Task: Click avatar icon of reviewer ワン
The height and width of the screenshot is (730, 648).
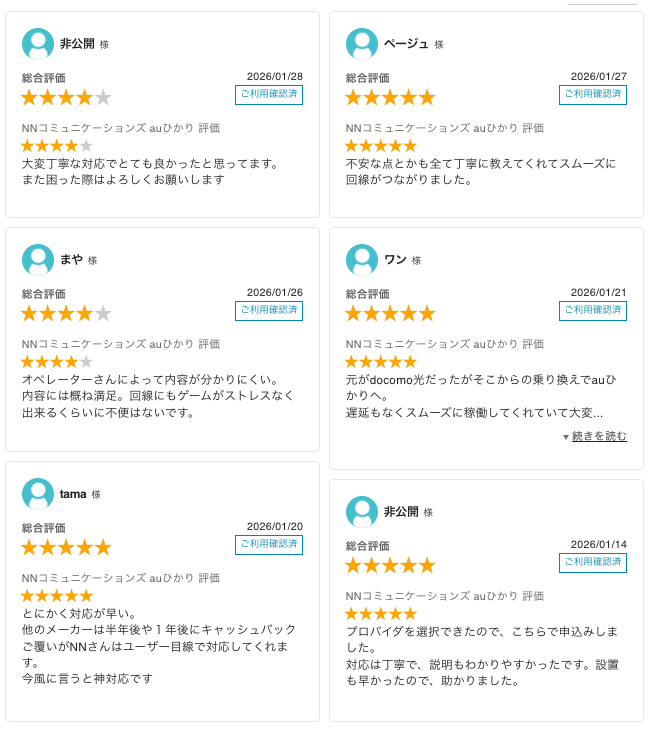Action: [362, 260]
